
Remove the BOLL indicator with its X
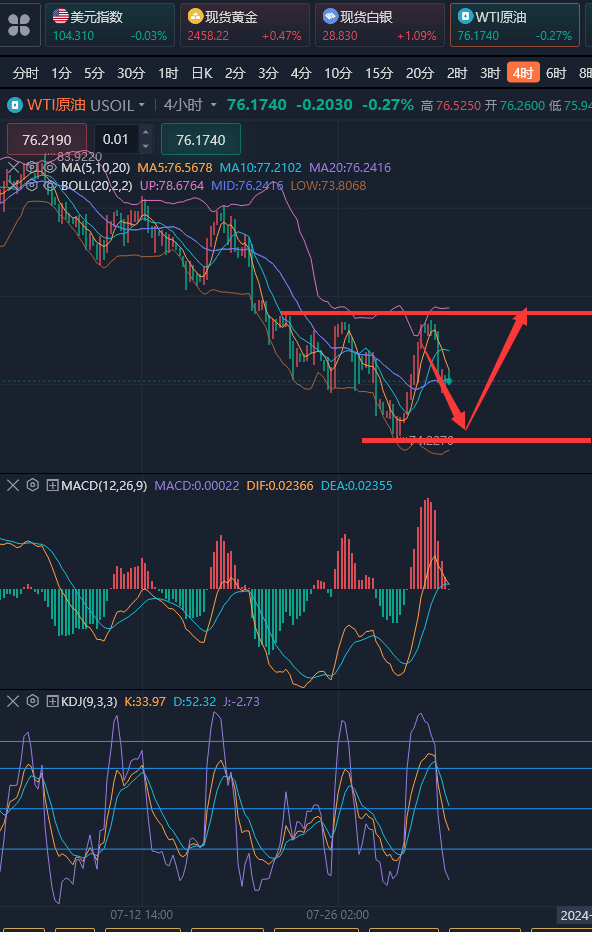(12, 185)
